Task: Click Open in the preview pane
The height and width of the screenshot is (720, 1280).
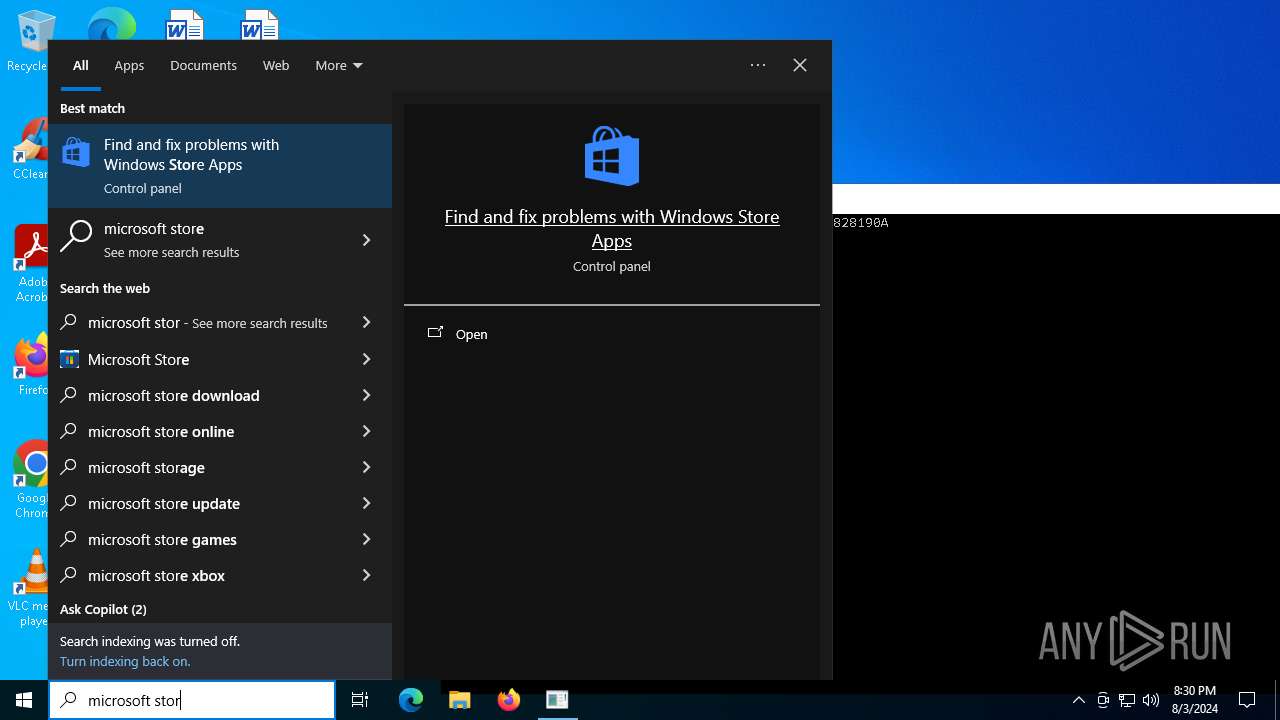Action: (x=471, y=334)
